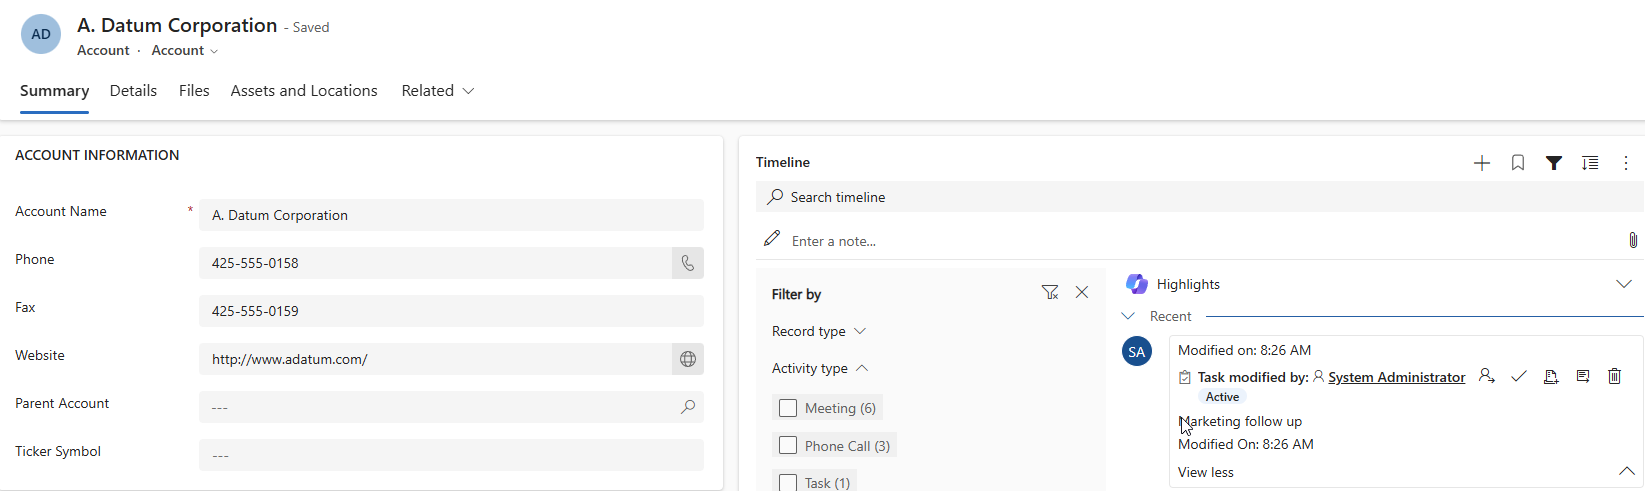Click the plus icon to create timeline record
The height and width of the screenshot is (491, 1645).
1482,163
